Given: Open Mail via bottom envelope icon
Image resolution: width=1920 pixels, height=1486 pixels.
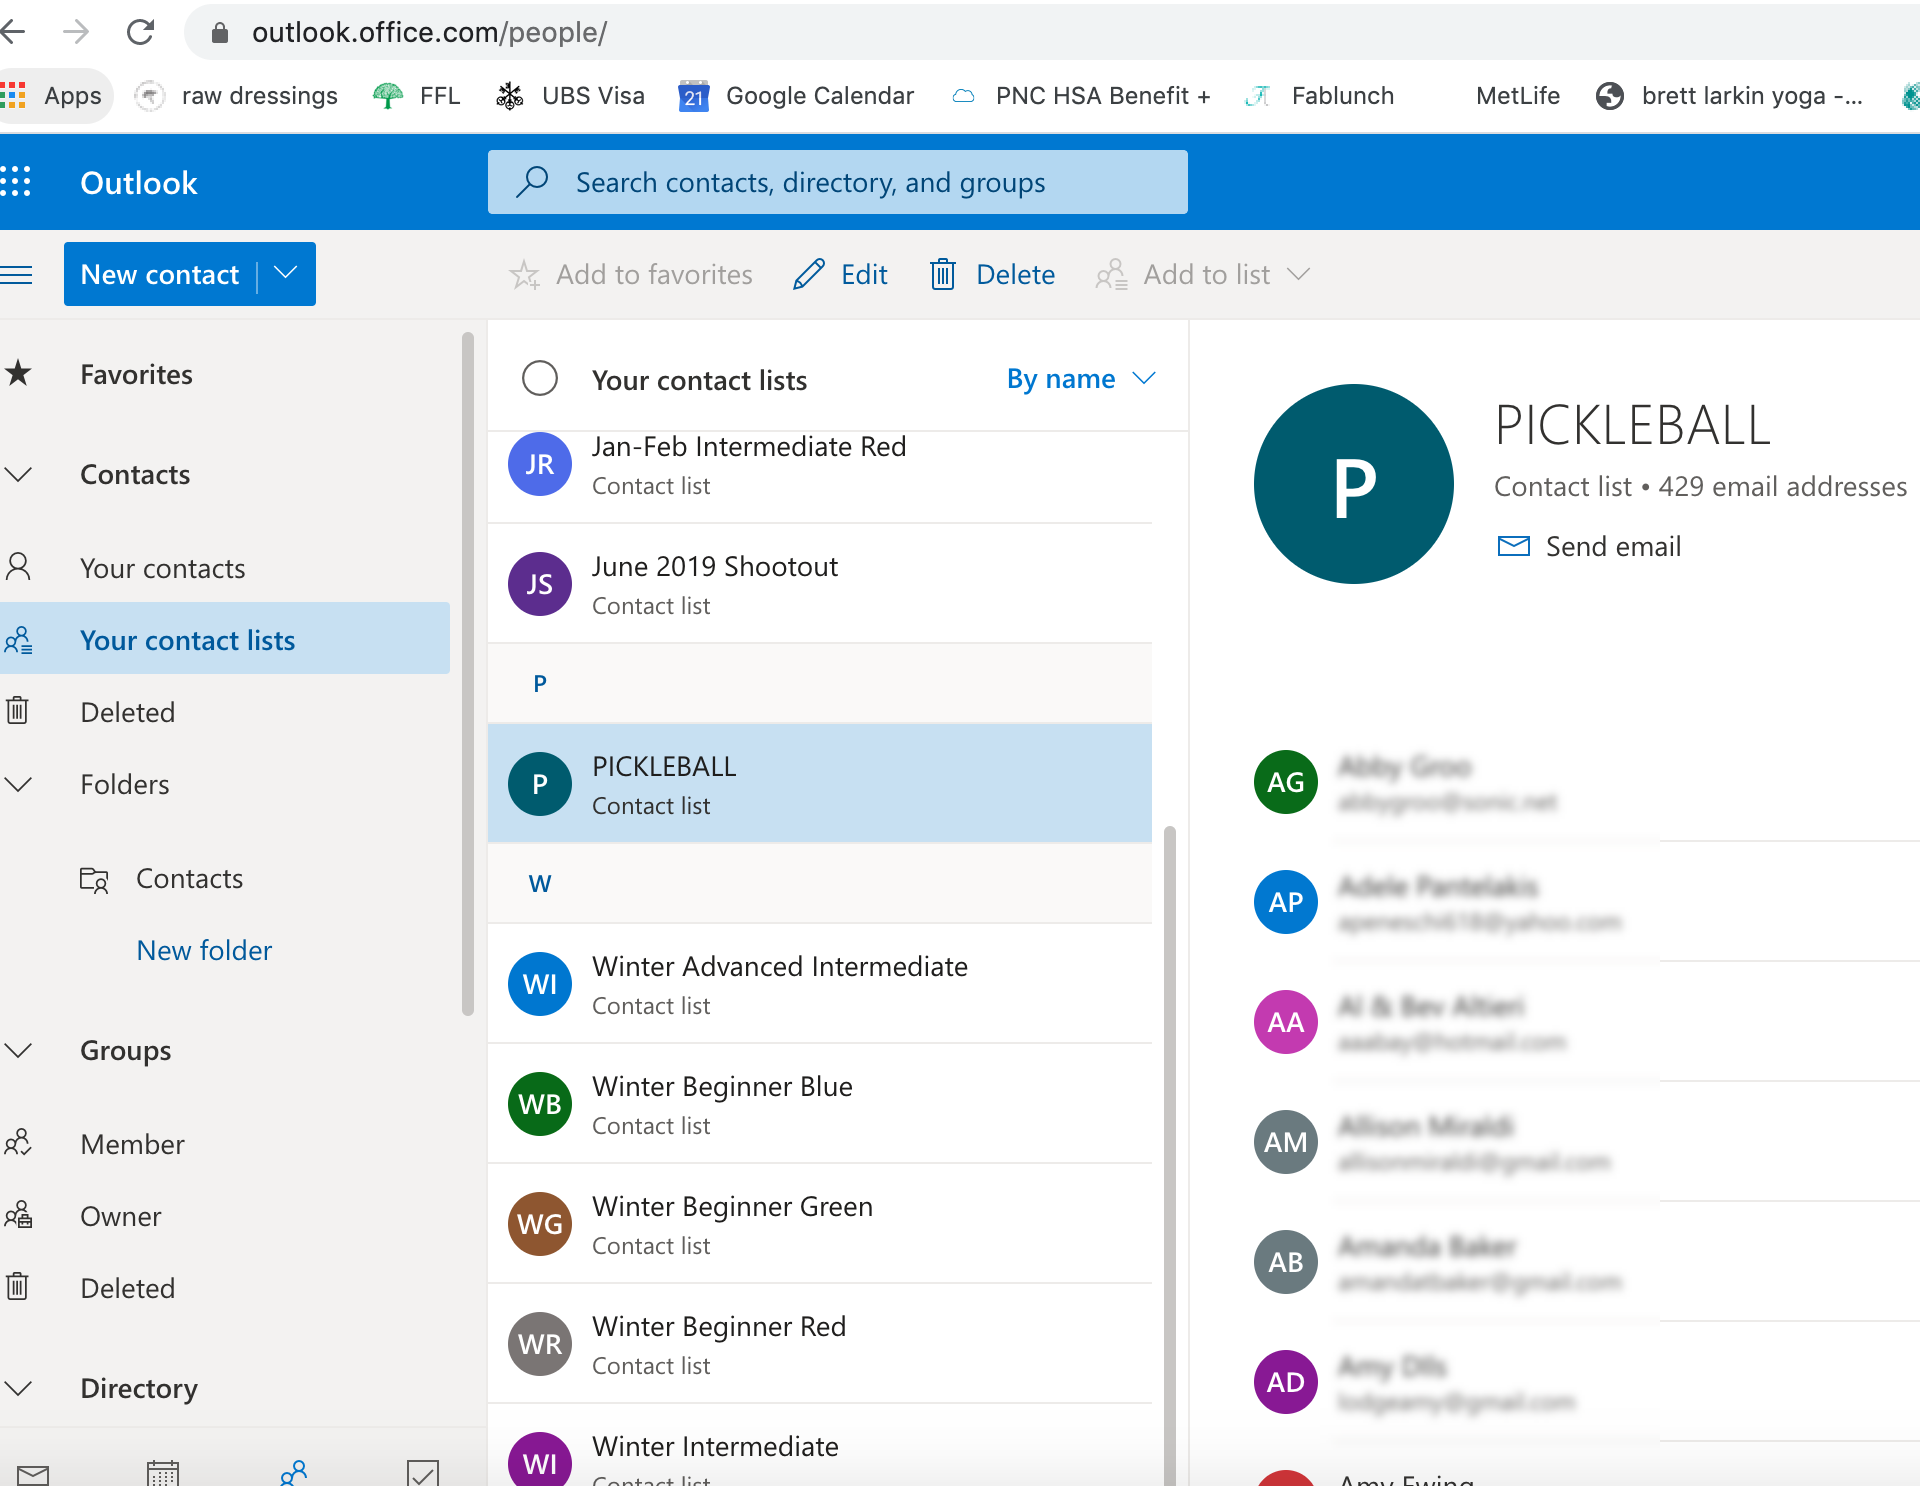Looking at the screenshot, I should click(x=33, y=1474).
